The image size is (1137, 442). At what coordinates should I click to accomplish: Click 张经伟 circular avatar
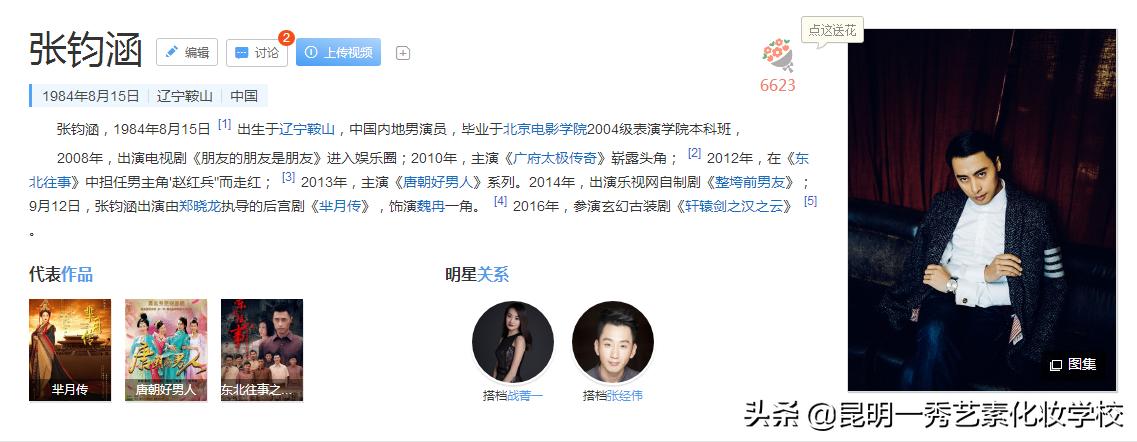coord(613,342)
